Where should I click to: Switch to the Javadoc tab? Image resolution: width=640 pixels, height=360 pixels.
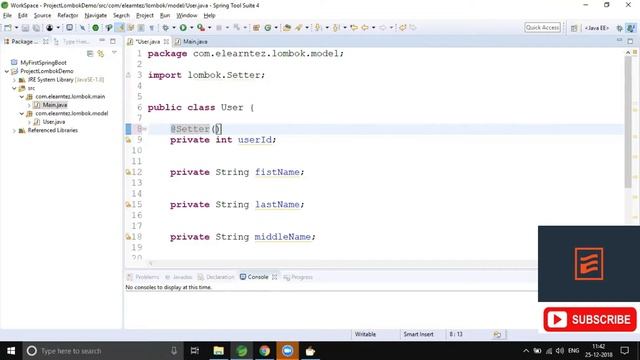pos(178,277)
